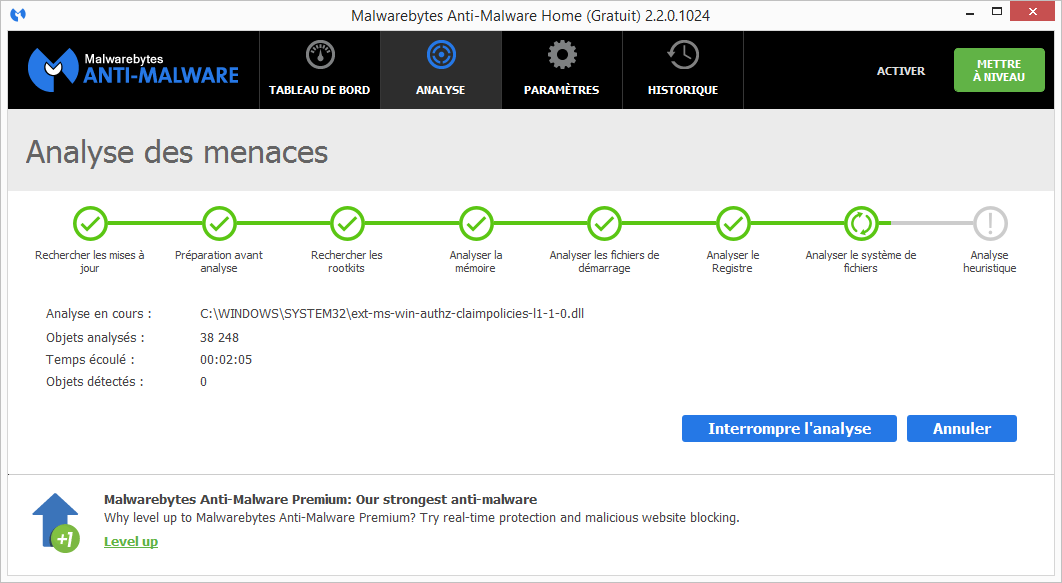Select the Analyse tab
Screen dimensions: 1062x583
440,69
